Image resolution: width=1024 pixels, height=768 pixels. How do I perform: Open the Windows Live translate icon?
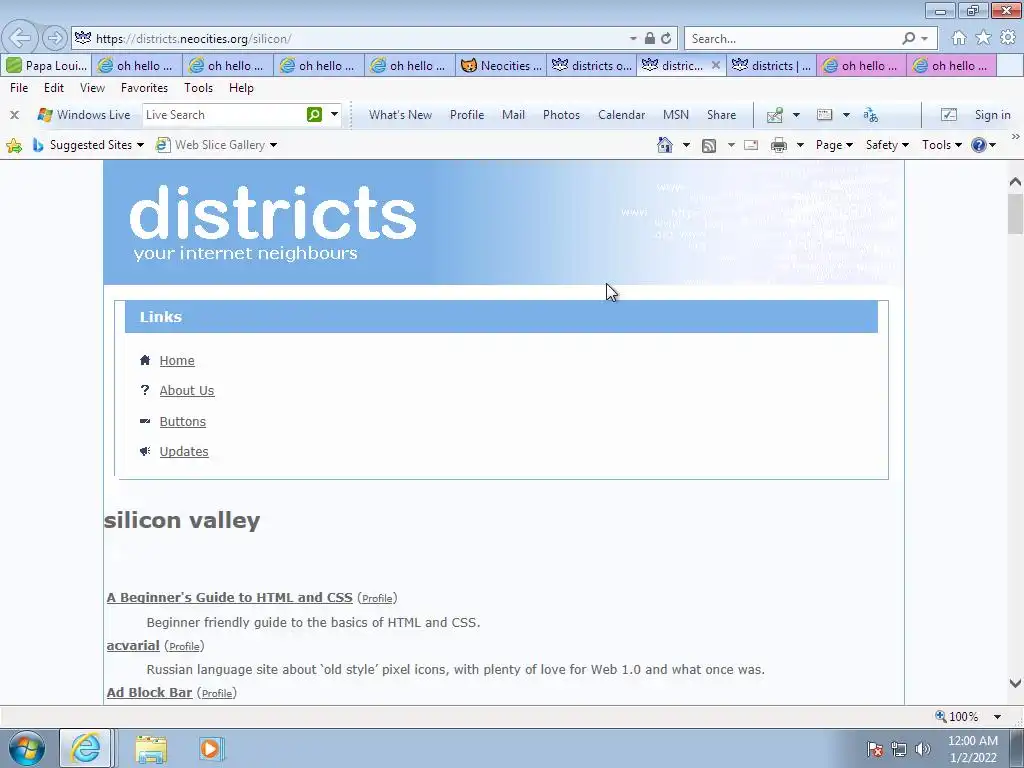click(x=871, y=115)
